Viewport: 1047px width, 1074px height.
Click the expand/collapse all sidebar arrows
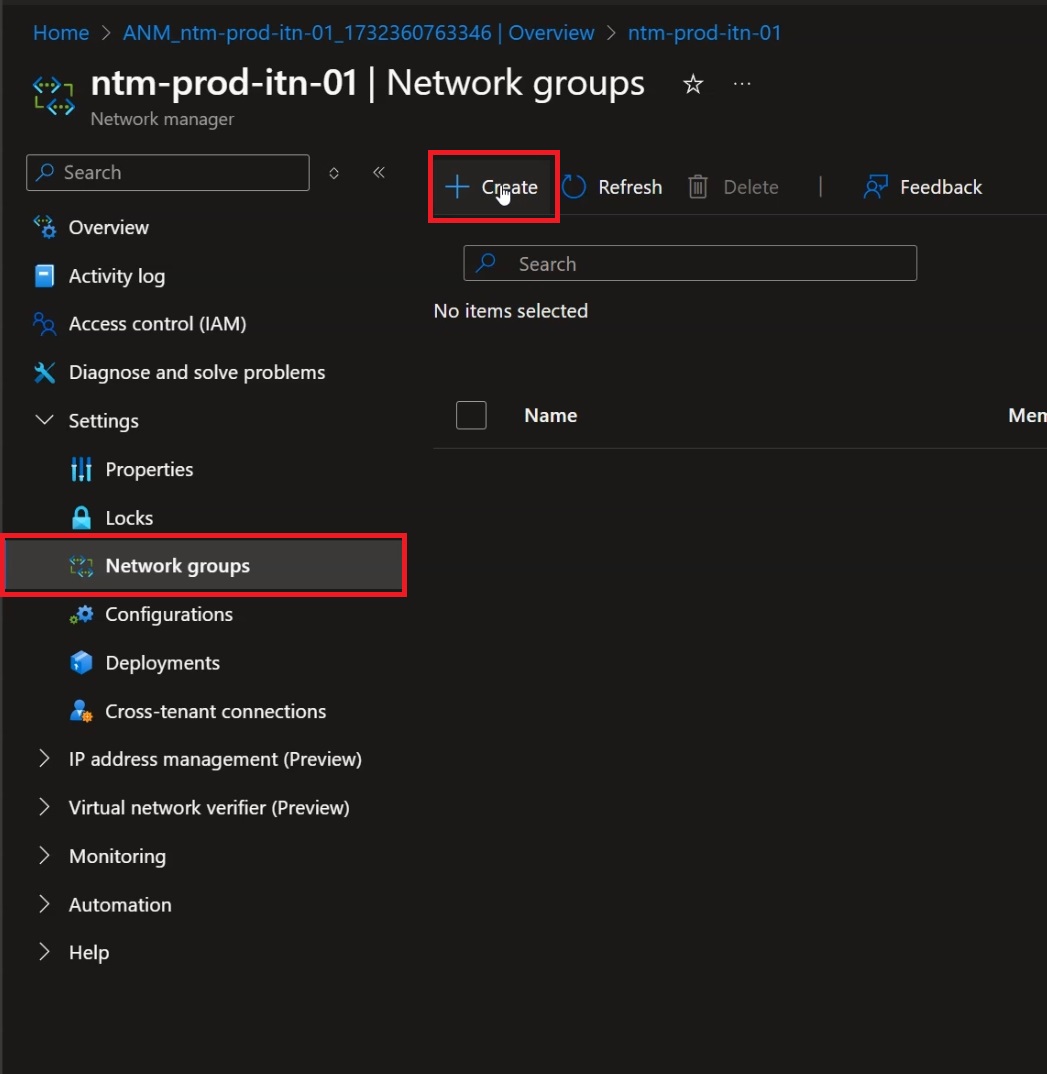[333, 173]
